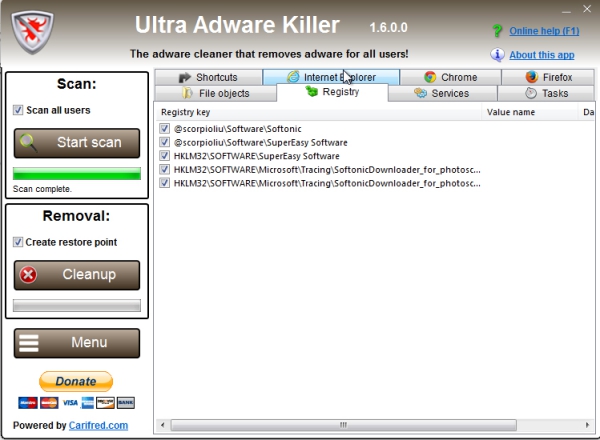Select the File objects tab
600x440 pixels.
click(x=215, y=93)
